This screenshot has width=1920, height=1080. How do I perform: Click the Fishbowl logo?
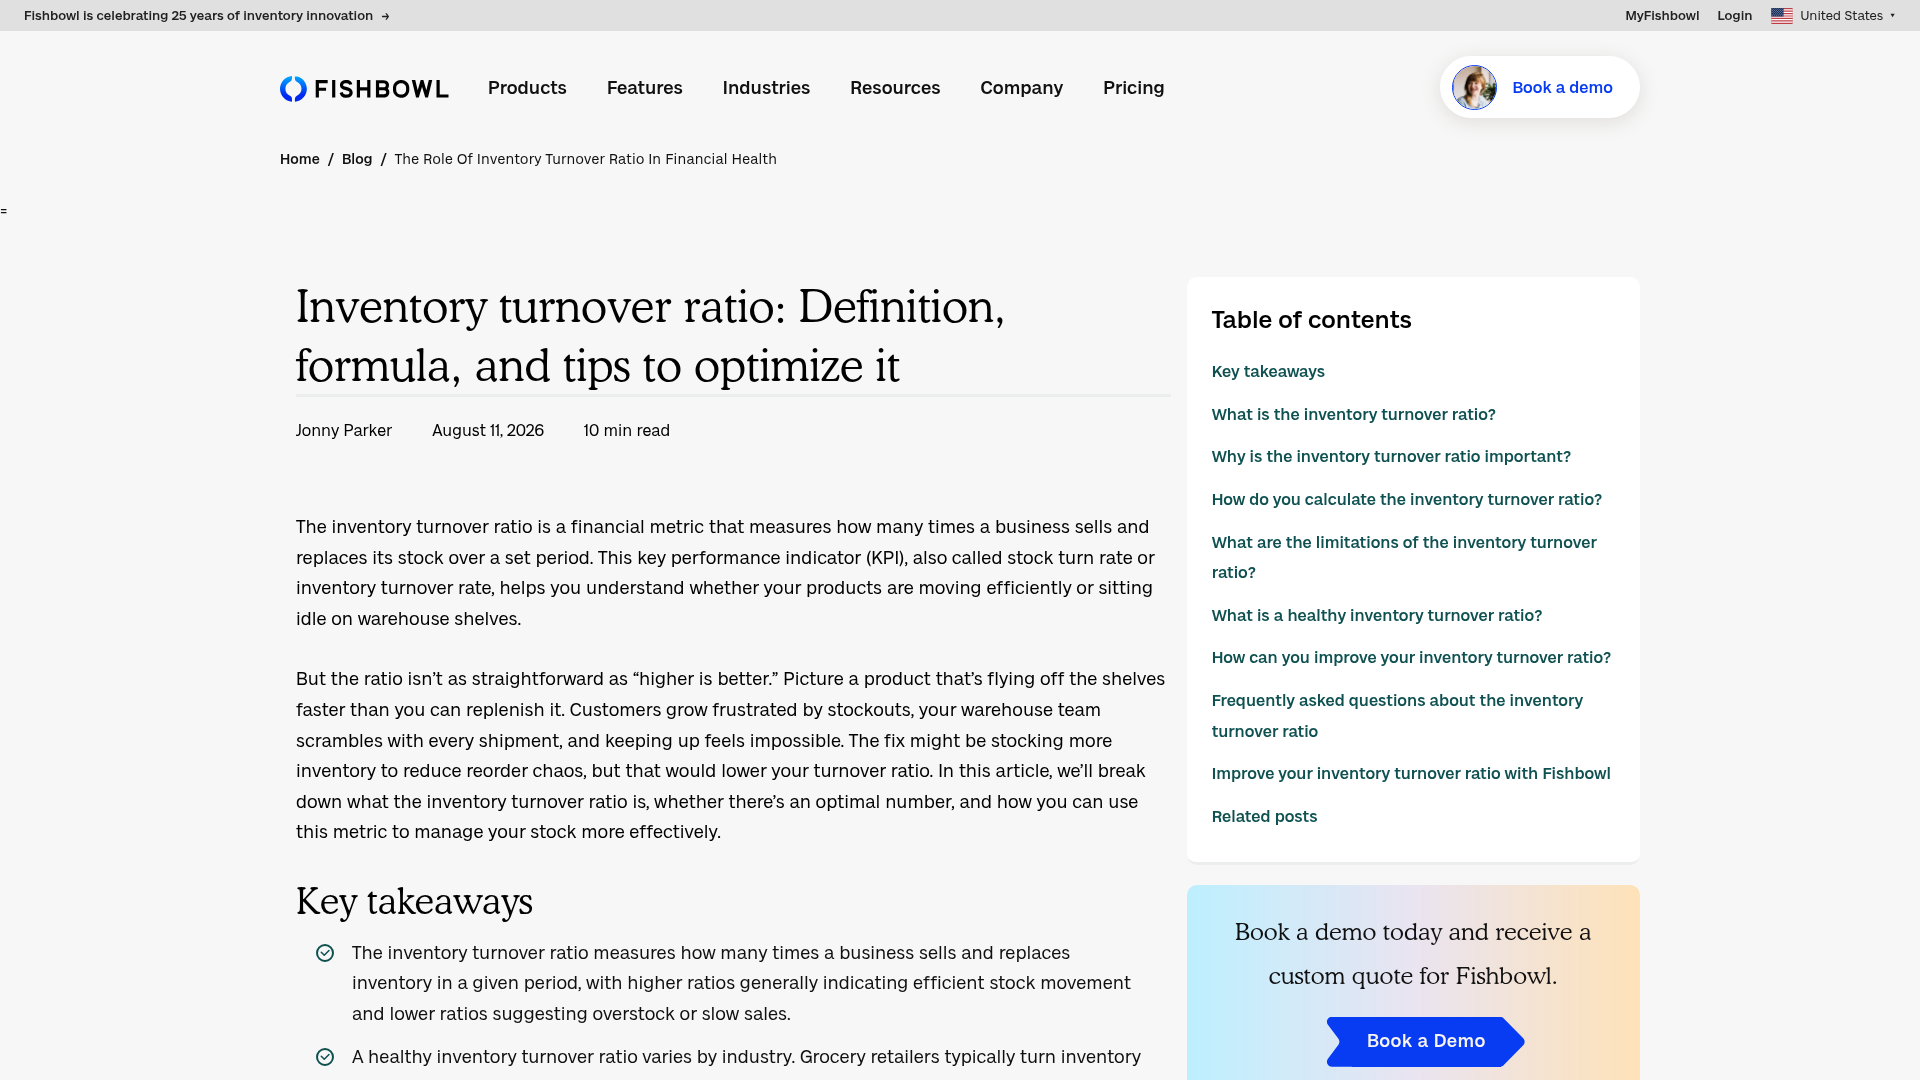pyautogui.click(x=364, y=88)
